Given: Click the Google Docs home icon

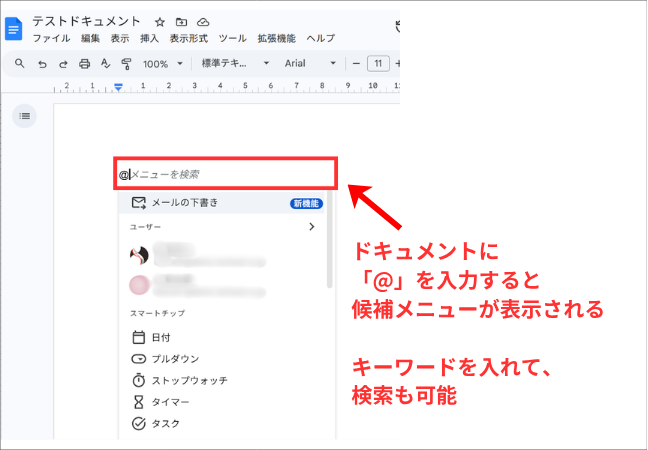Looking at the screenshot, I should tap(15, 27).
